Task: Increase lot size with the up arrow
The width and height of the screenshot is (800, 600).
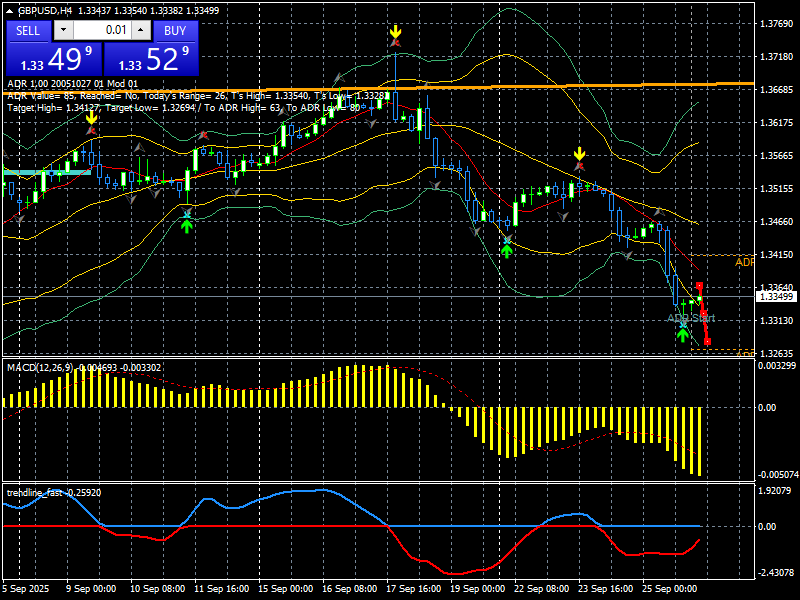Action: coord(141,30)
